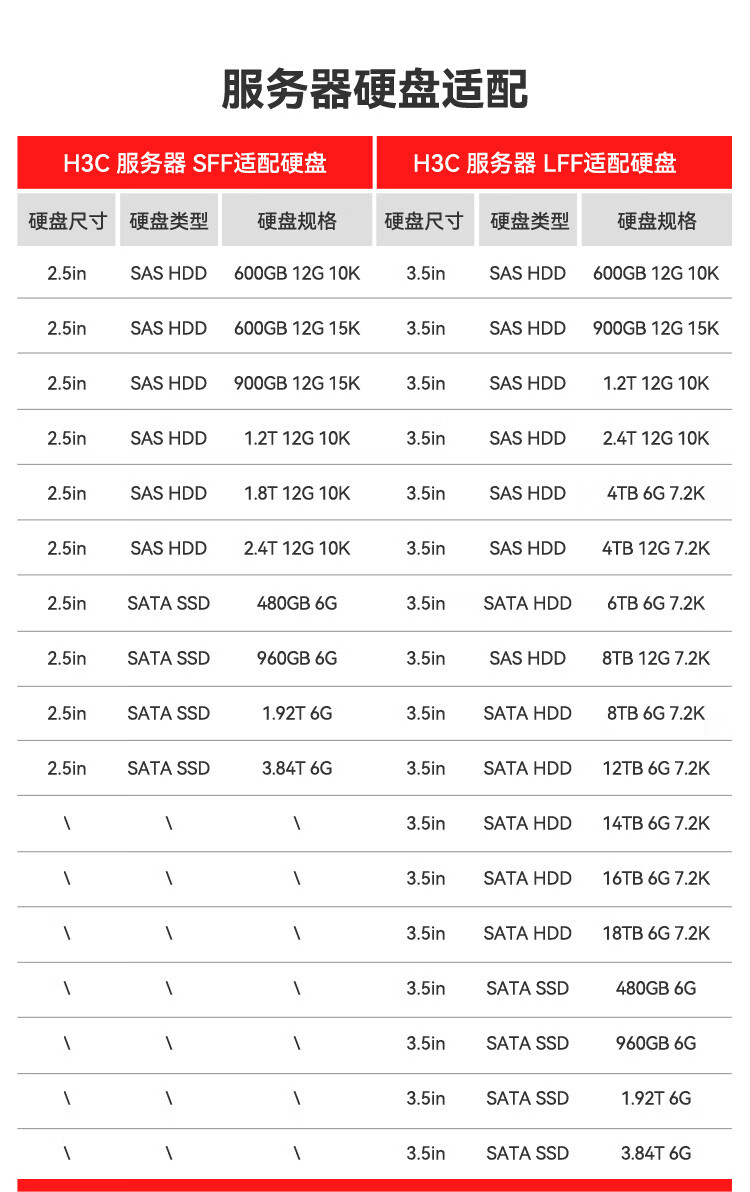This screenshot has width=750, height=1192.
Task: Click the 4TB 6G 7.2K spec cell
Action: pos(656,493)
